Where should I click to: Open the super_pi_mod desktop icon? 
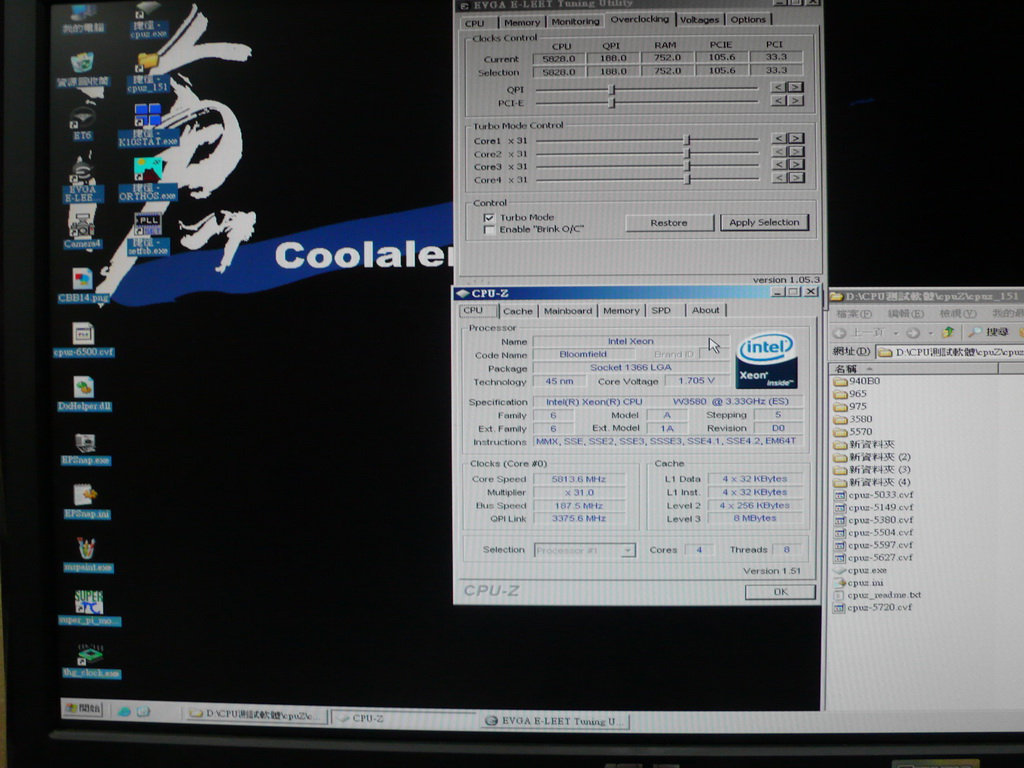89,607
